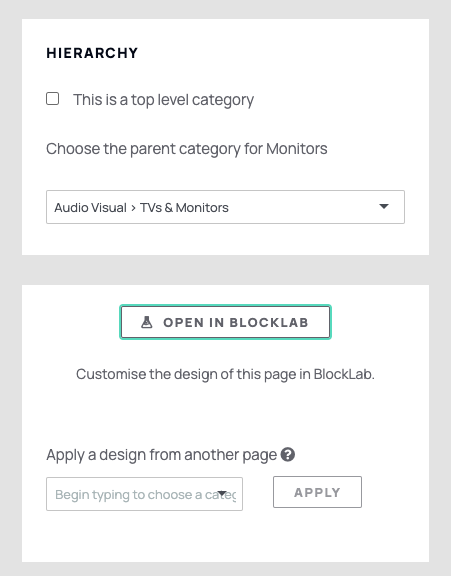
Task: Click the 'TVs & Monitors' text in selector
Action: click(184, 208)
